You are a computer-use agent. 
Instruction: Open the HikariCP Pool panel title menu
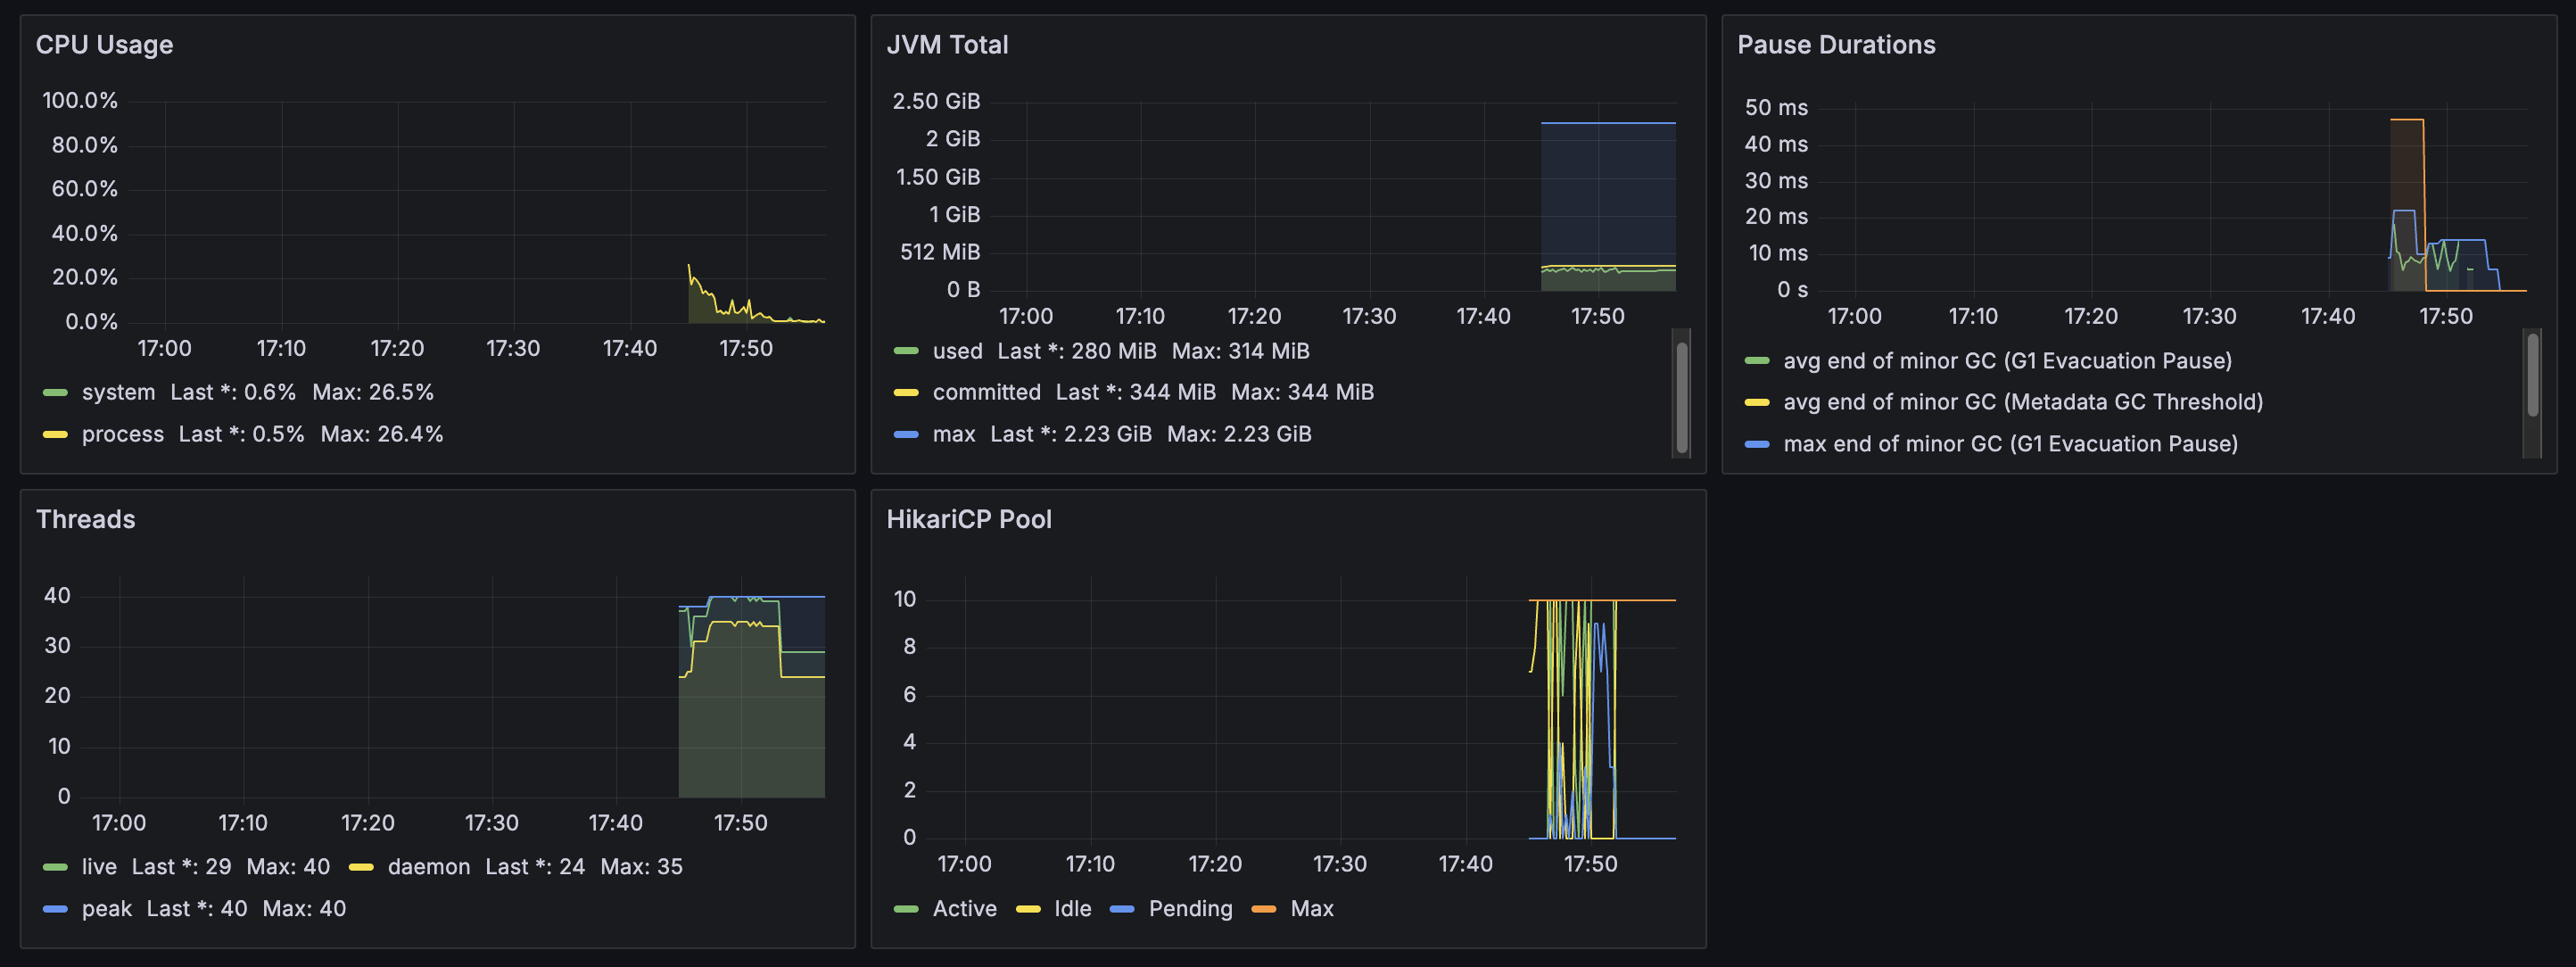coord(968,519)
